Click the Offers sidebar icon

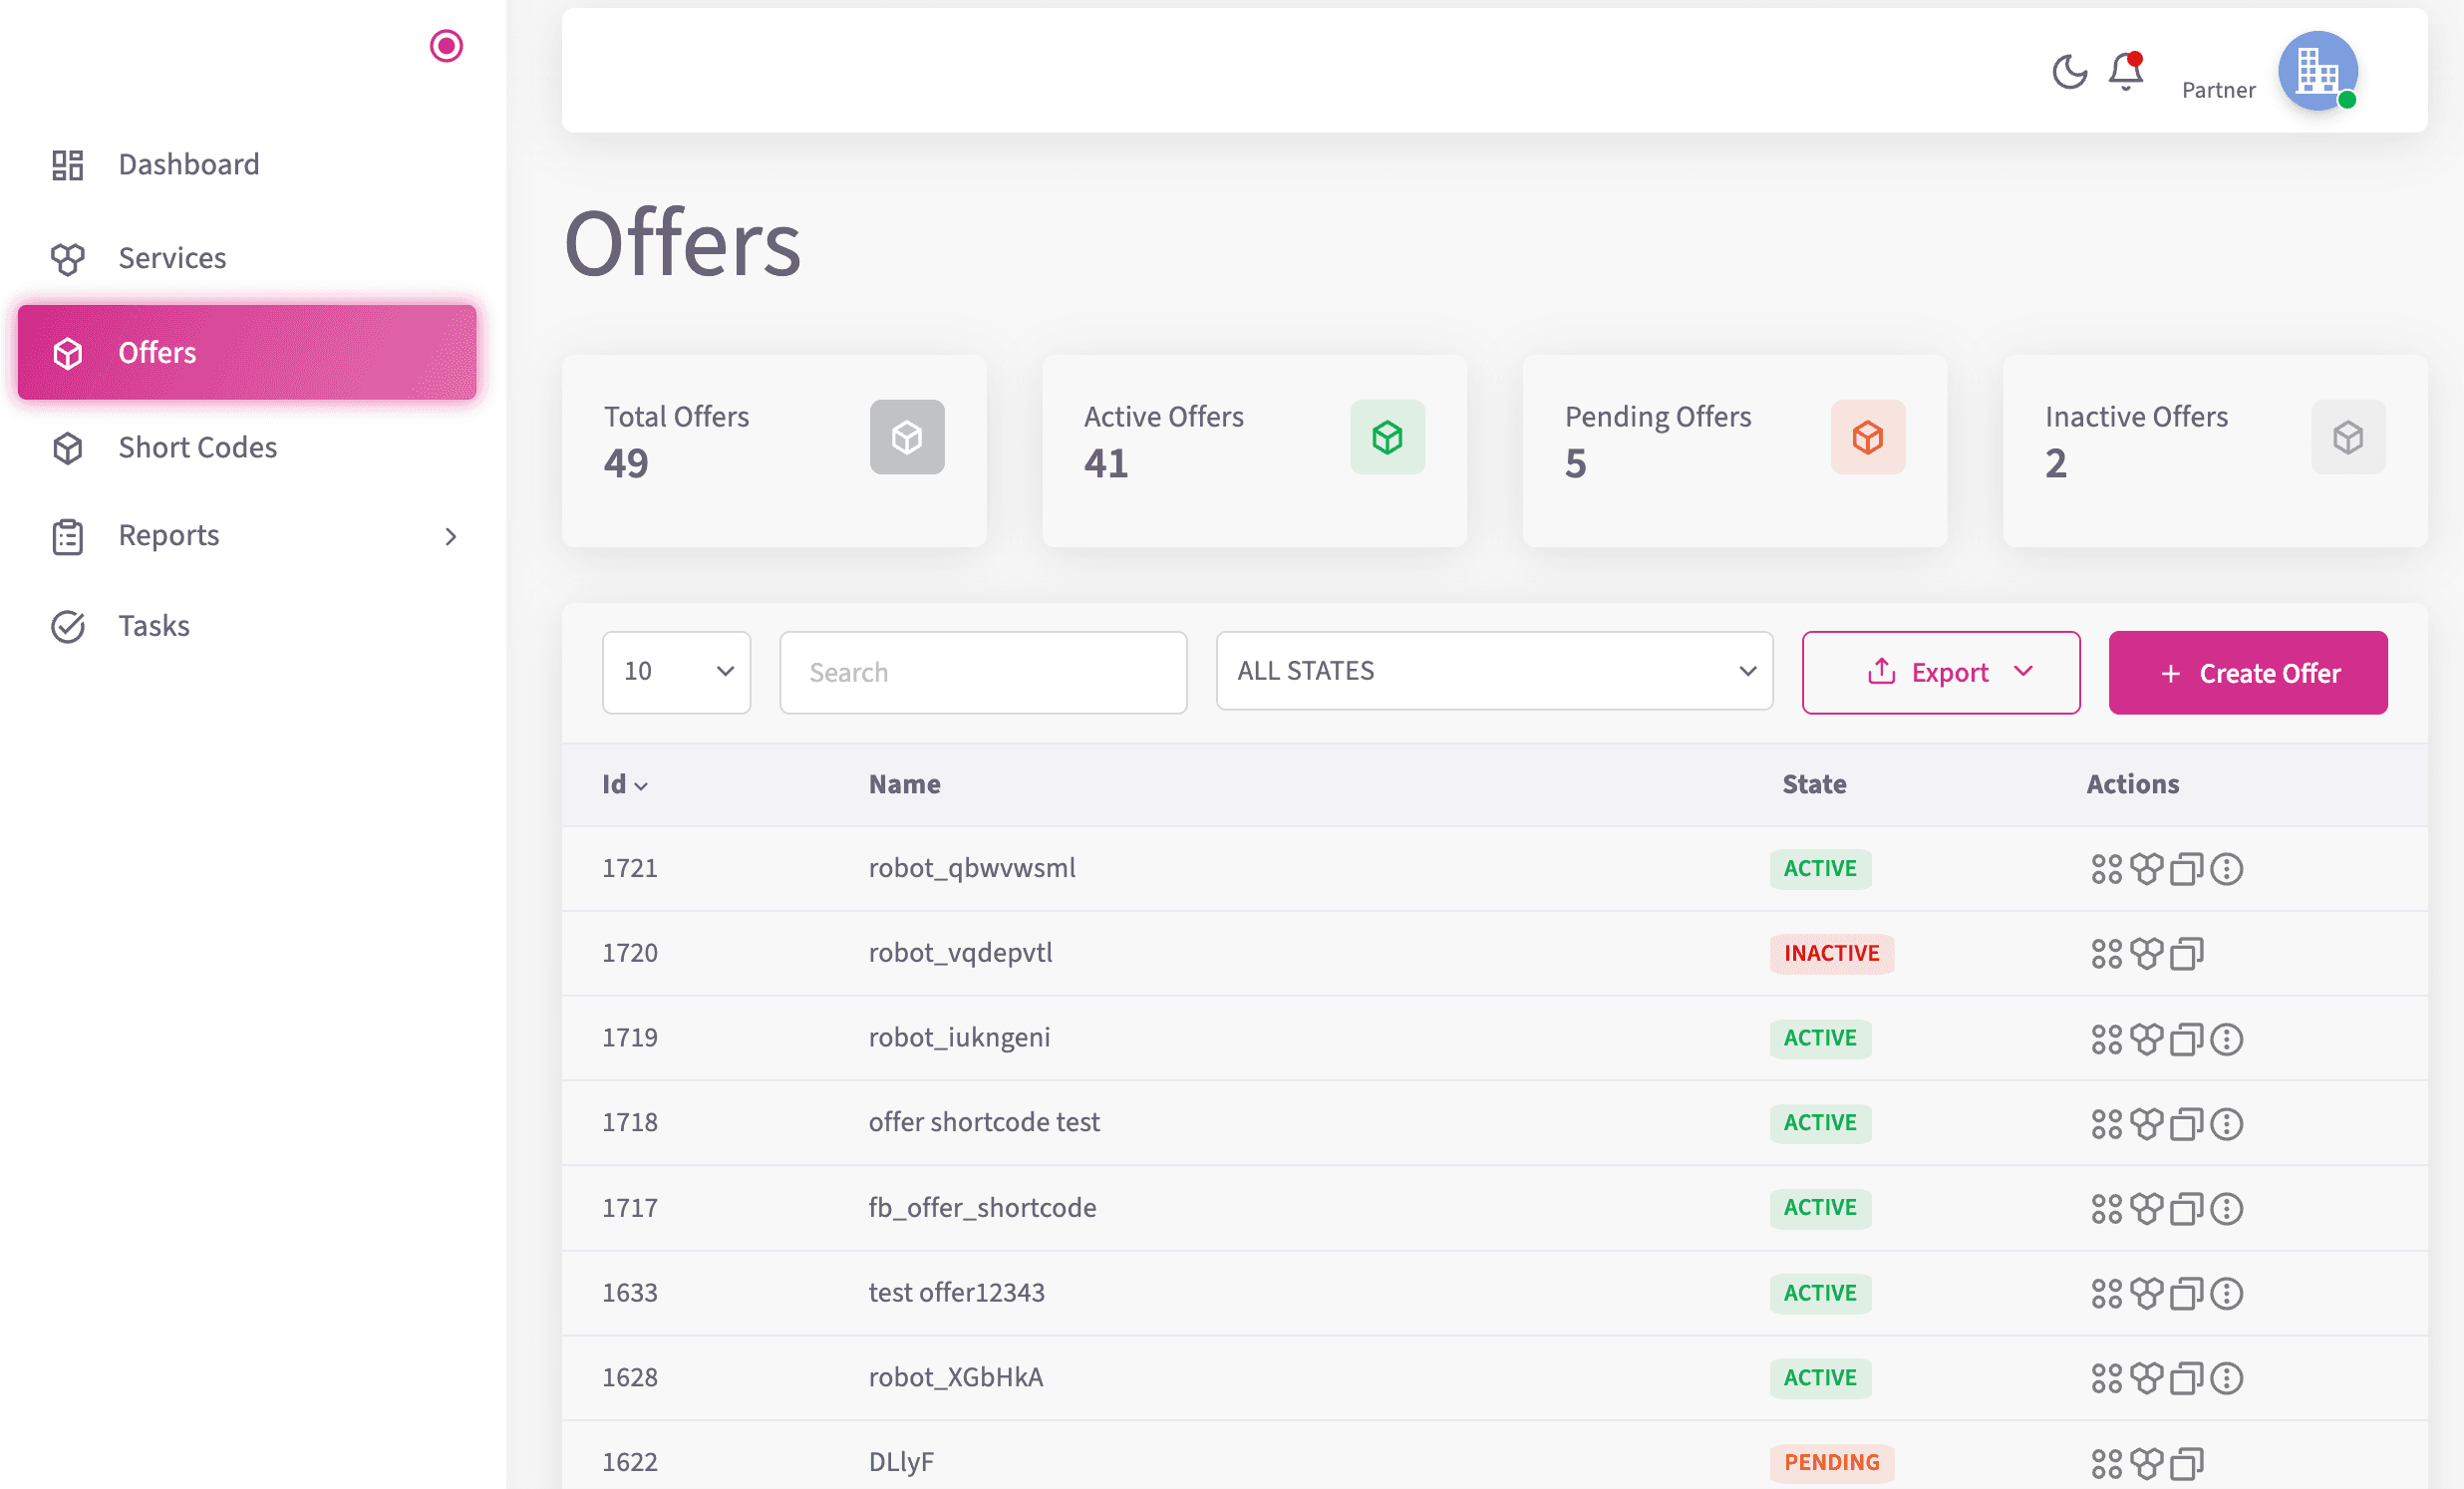pos(67,352)
